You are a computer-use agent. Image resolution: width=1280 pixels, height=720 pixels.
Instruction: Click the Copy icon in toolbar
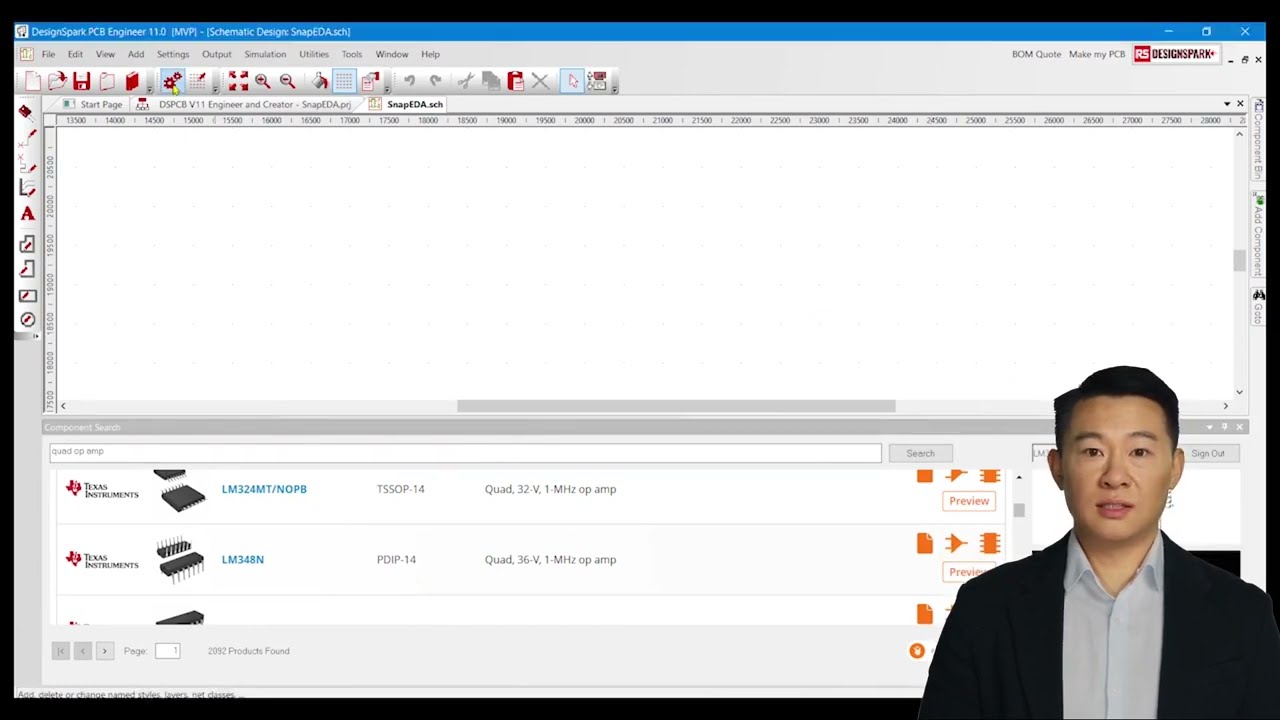[x=491, y=81]
